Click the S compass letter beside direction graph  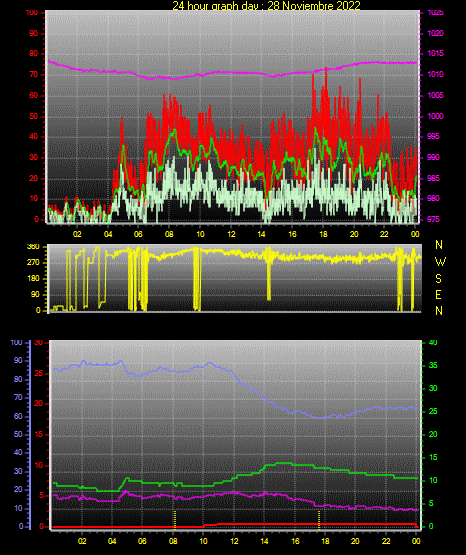click(x=438, y=279)
